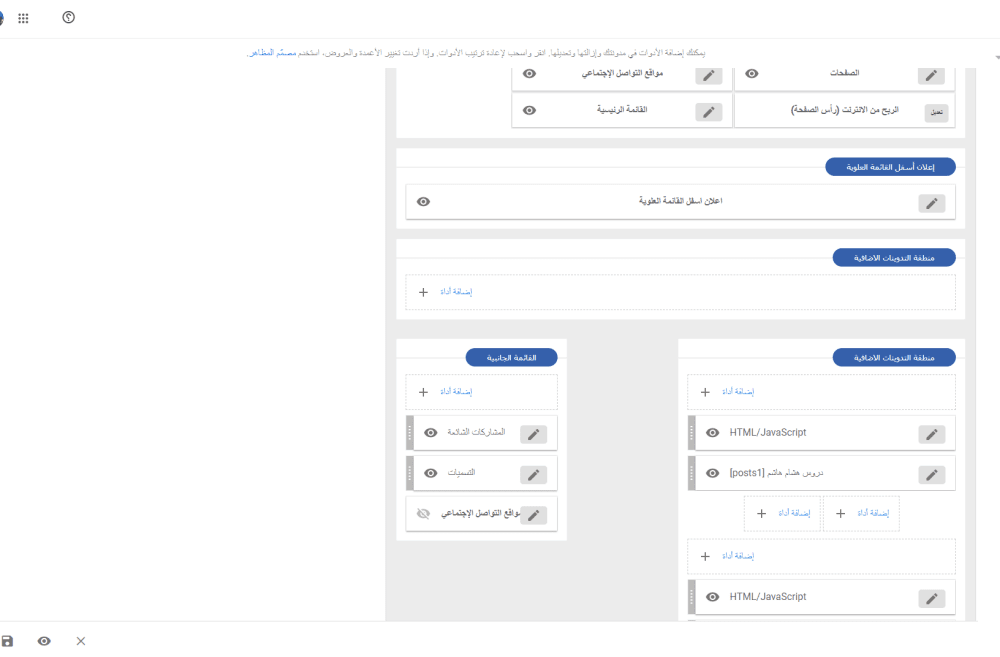Open editor for اعلان اسفل القائمة العلوية gadget

tap(931, 203)
